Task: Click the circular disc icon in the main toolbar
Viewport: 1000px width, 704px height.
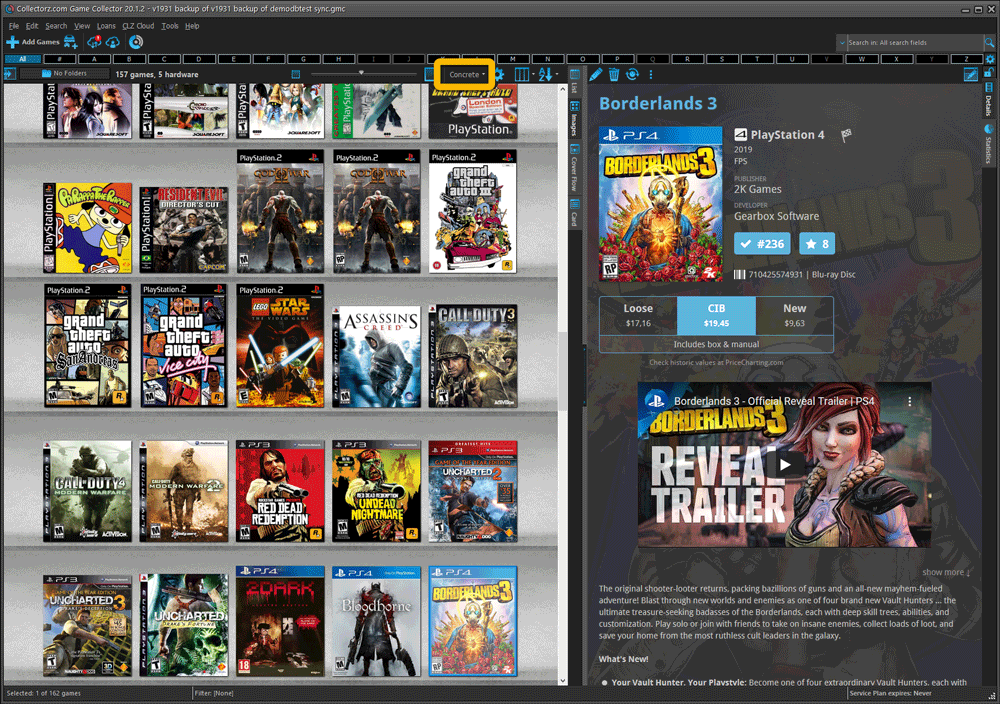Action: pos(135,42)
